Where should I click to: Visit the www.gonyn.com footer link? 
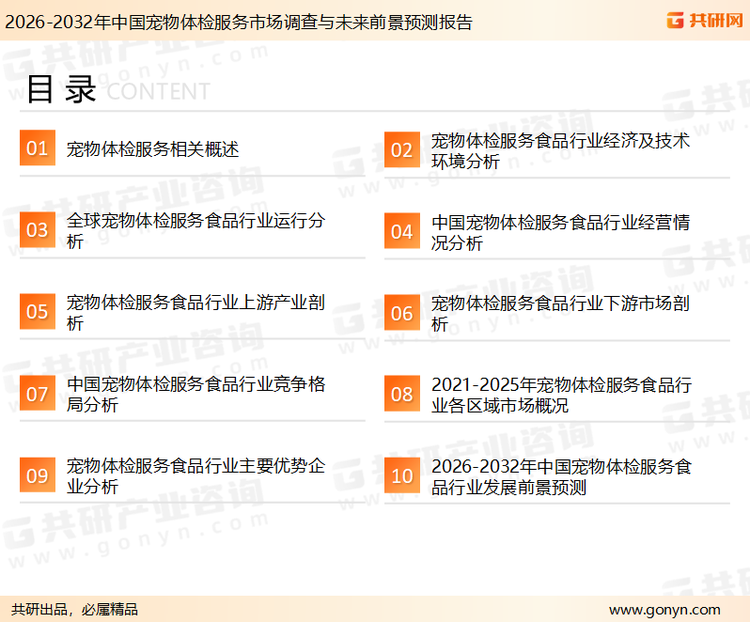point(665,610)
